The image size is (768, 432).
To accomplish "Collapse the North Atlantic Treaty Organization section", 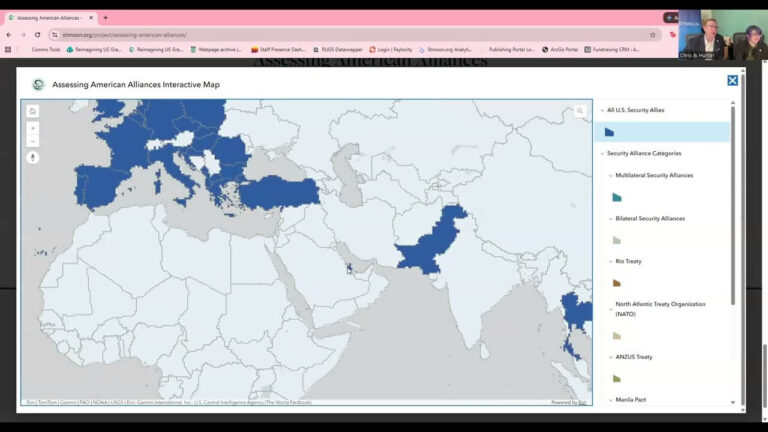I will click(611, 309).
